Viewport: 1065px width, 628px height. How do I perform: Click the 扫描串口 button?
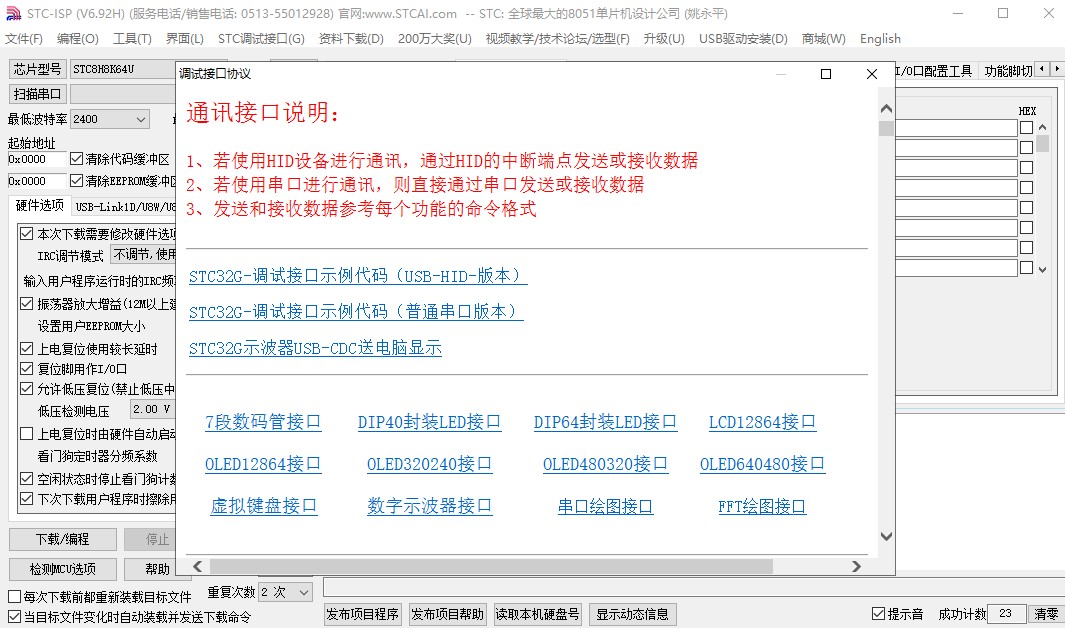click(x=37, y=94)
